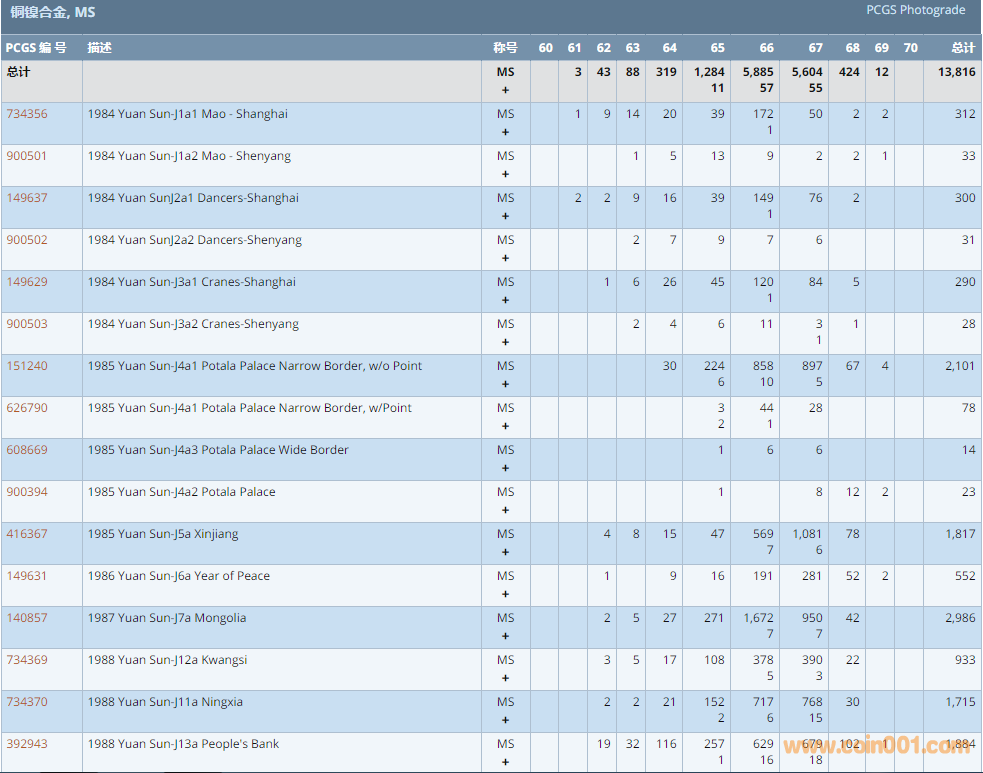Select coin number 149637
The height and width of the screenshot is (773, 983).
pos(27,198)
